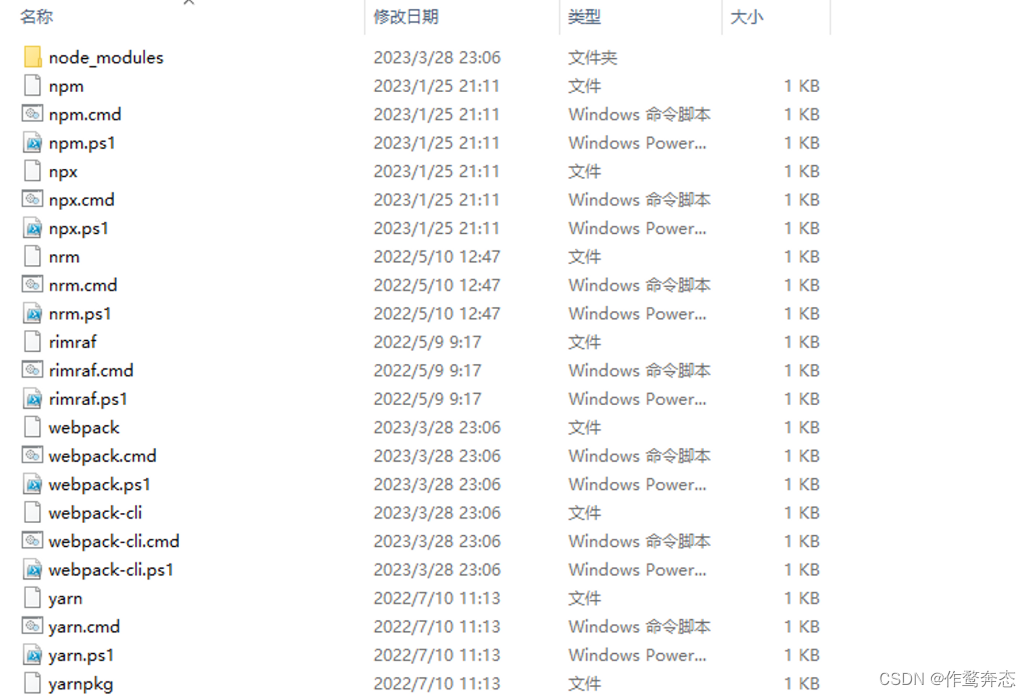Click the yarn.ps1 PowerShell icon

click(32, 656)
